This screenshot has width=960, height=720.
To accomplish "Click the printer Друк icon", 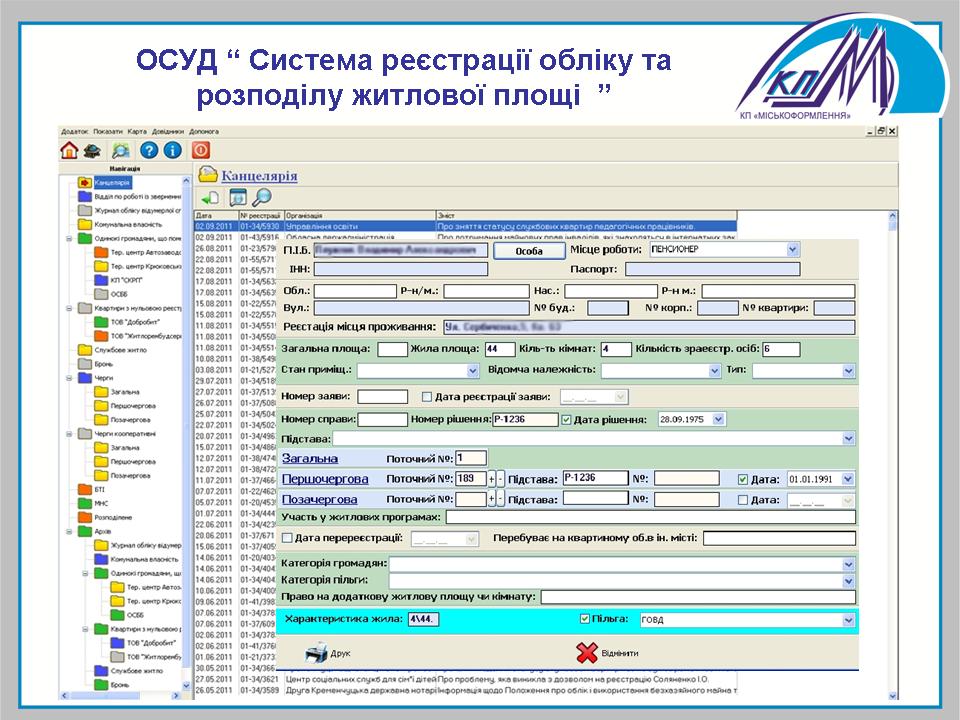I will pos(315,653).
